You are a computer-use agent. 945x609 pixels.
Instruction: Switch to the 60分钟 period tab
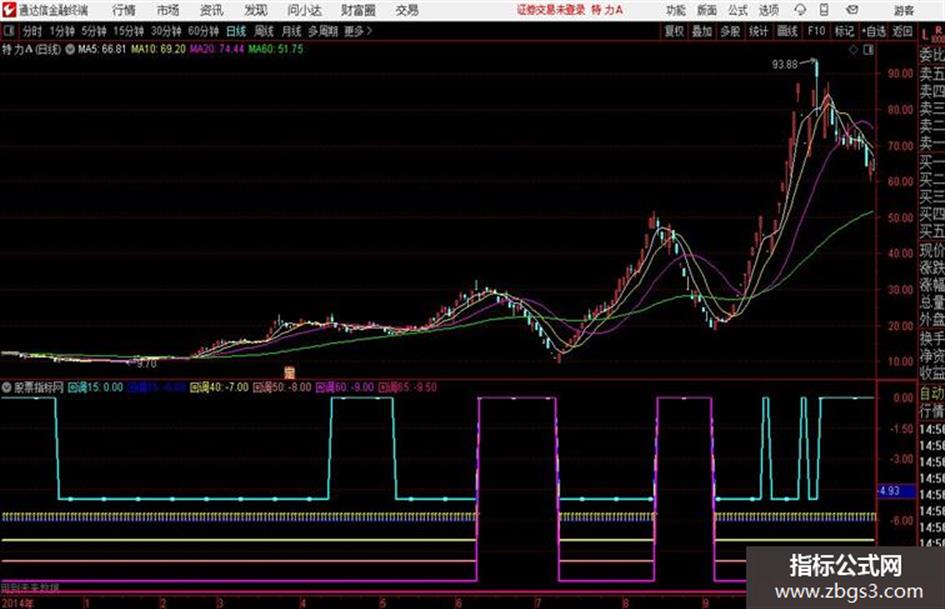point(203,31)
